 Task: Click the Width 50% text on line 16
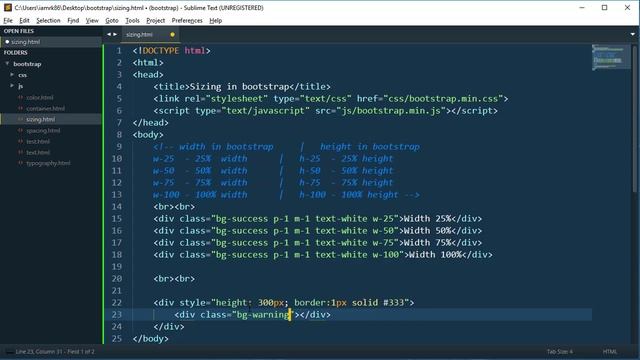coord(427,231)
